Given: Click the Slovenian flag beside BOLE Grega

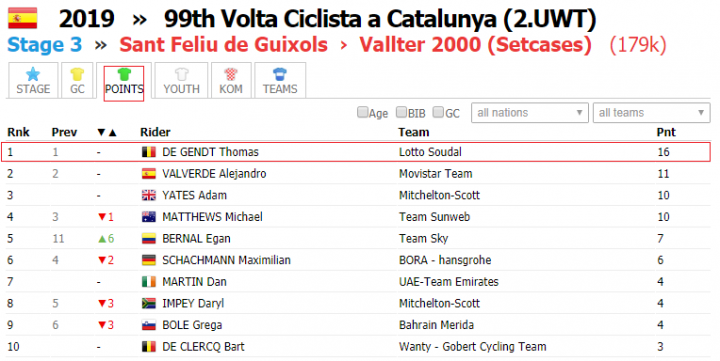Looking at the screenshot, I should 149,325.
